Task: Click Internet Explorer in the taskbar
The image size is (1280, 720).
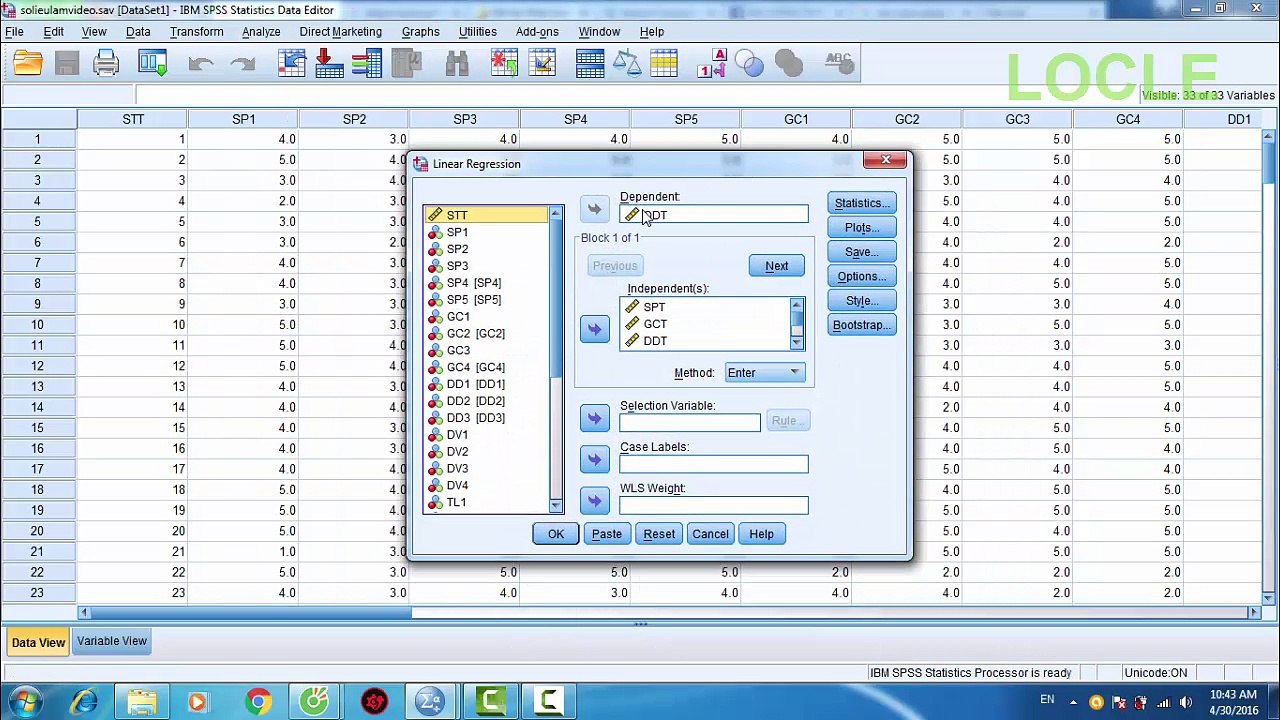Action: pos(84,702)
